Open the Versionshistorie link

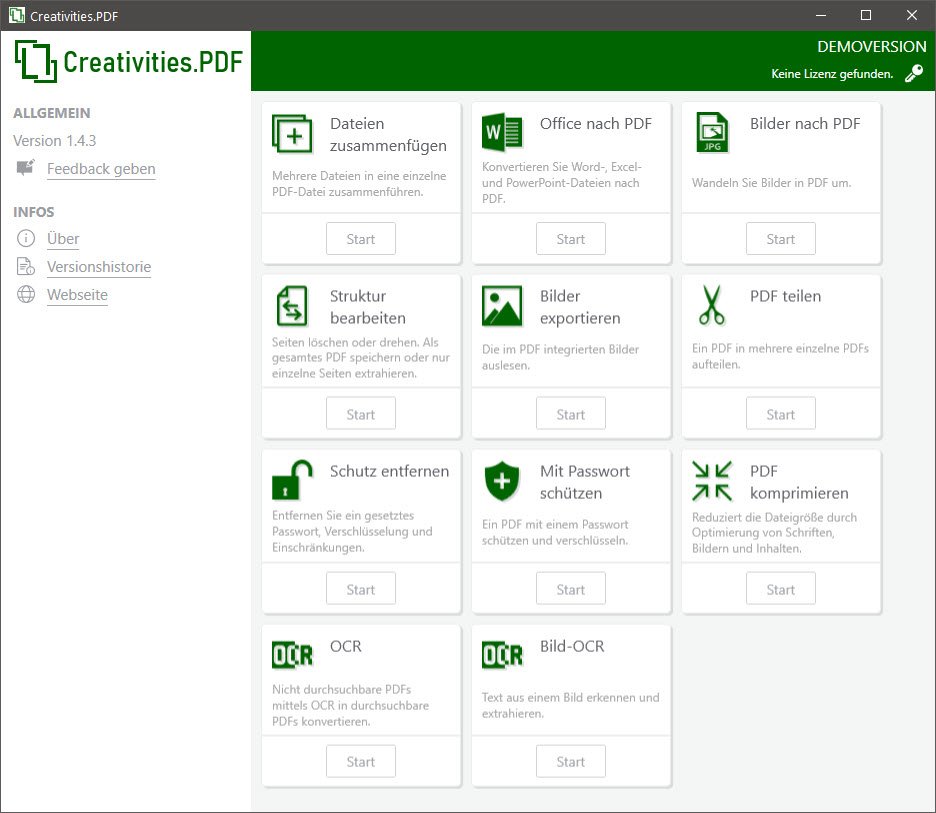(x=99, y=267)
